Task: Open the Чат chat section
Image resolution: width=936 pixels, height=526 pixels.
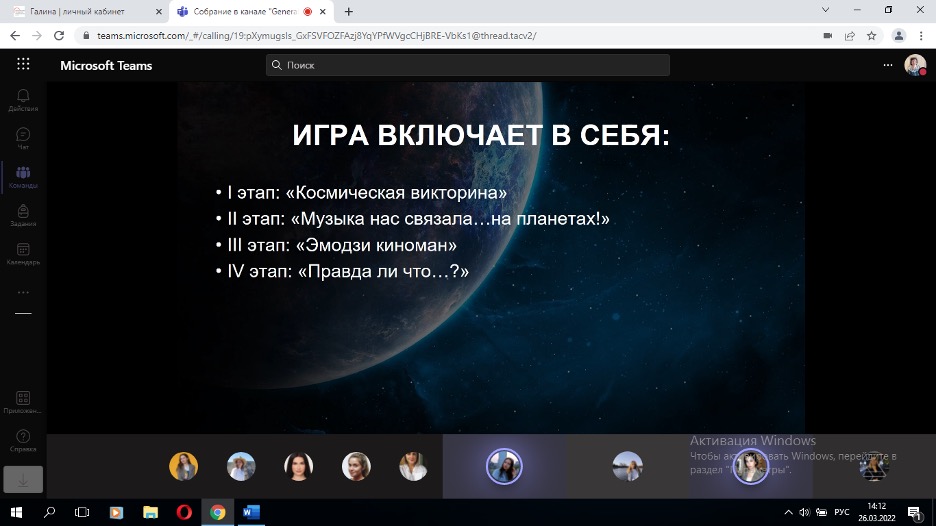Action: pyautogui.click(x=23, y=138)
